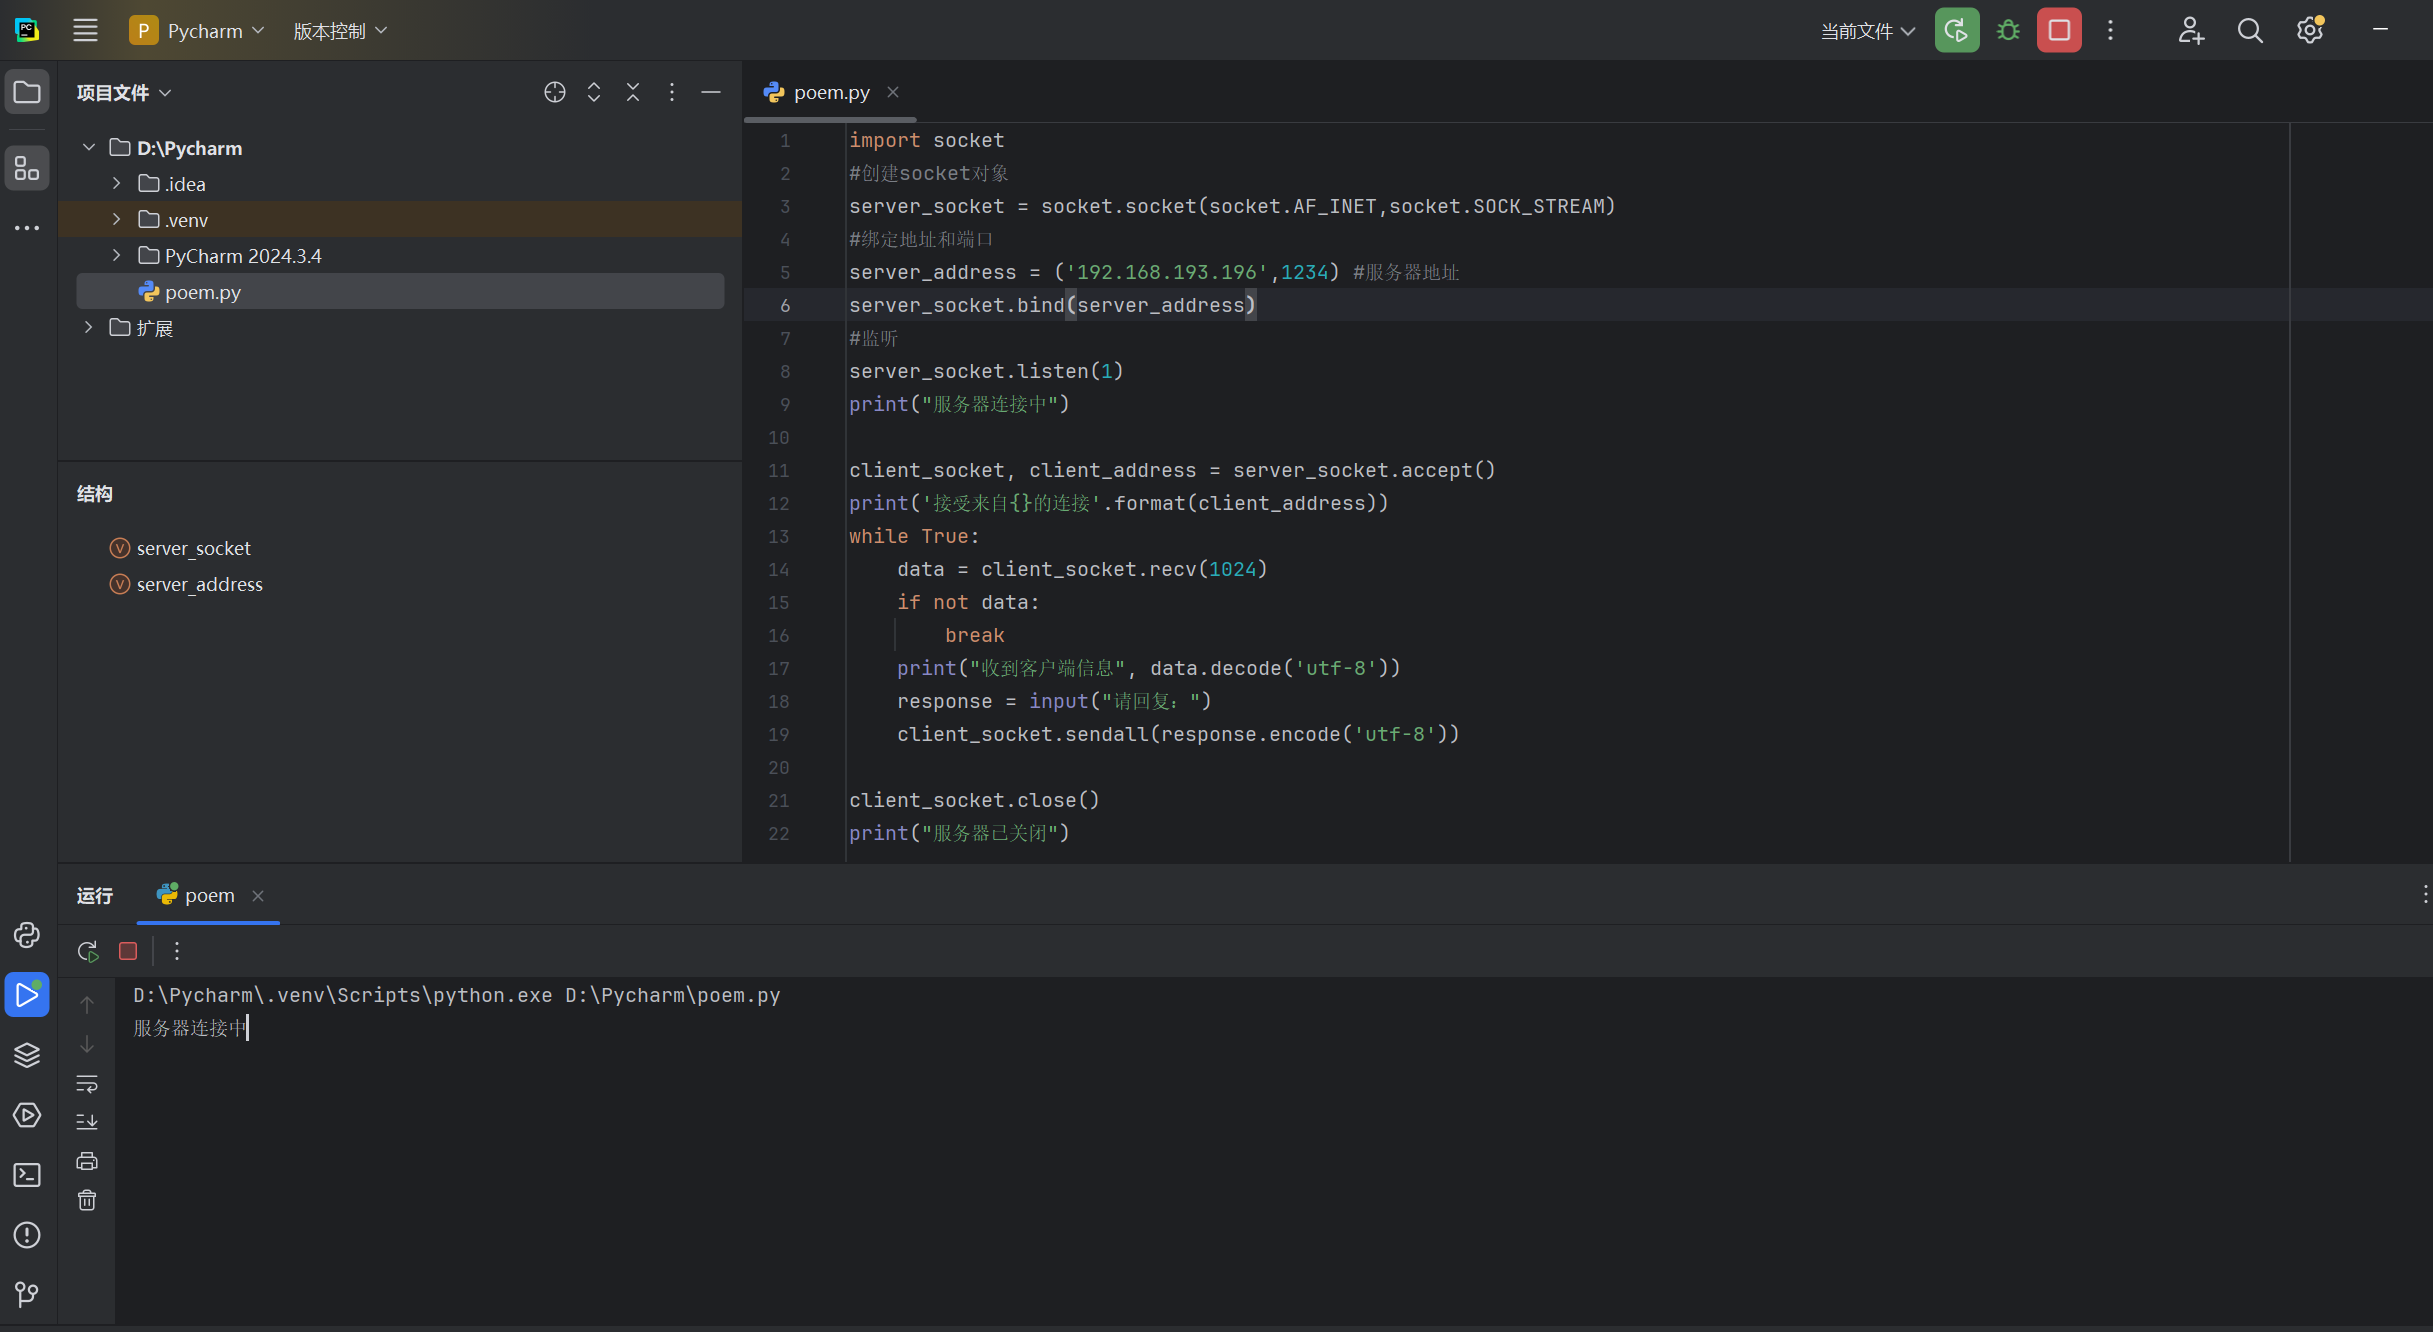Open the Terminal tool window
2433x1332 pixels.
click(27, 1175)
